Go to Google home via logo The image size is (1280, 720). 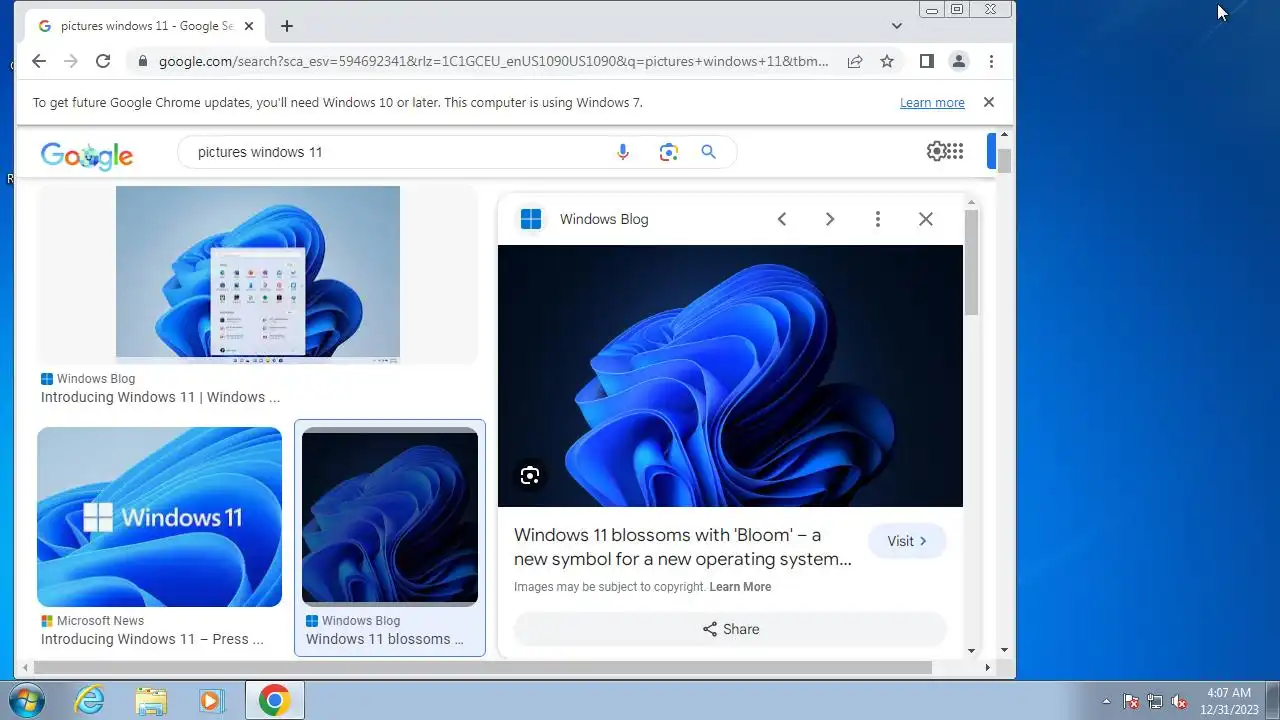pos(87,155)
